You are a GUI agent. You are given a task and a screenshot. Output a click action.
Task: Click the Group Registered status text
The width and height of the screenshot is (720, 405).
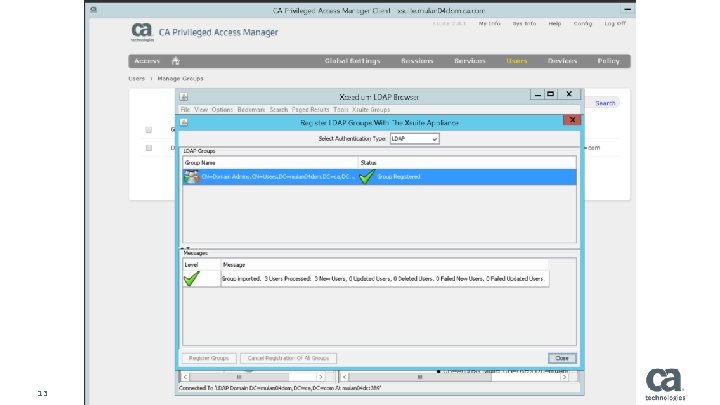point(399,177)
